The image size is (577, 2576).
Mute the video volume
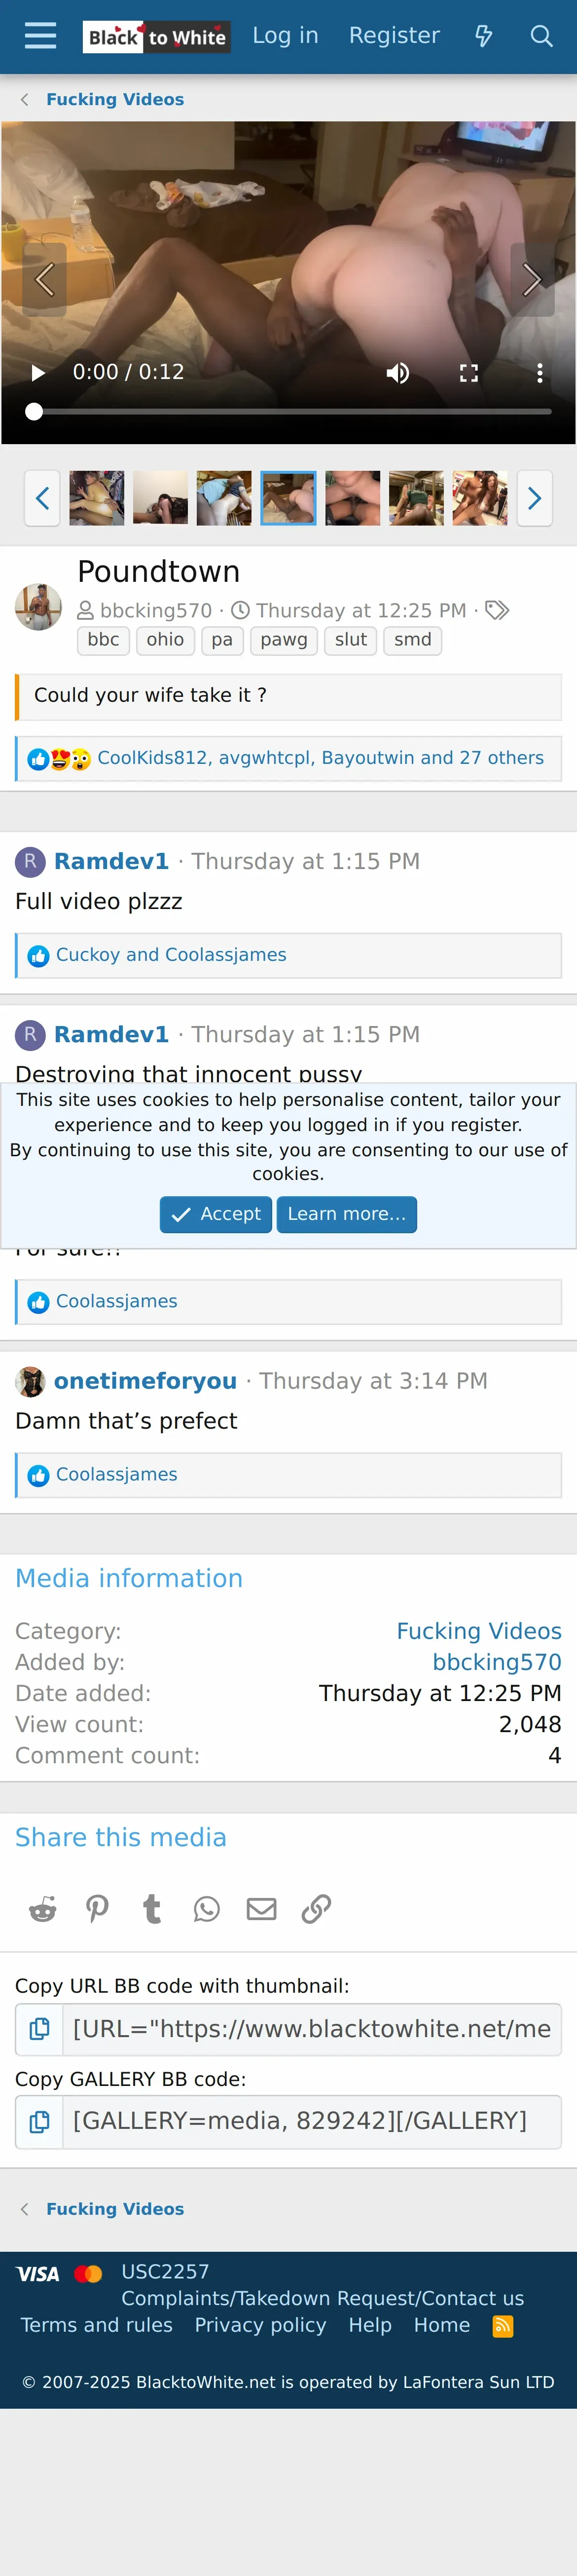click(x=398, y=373)
